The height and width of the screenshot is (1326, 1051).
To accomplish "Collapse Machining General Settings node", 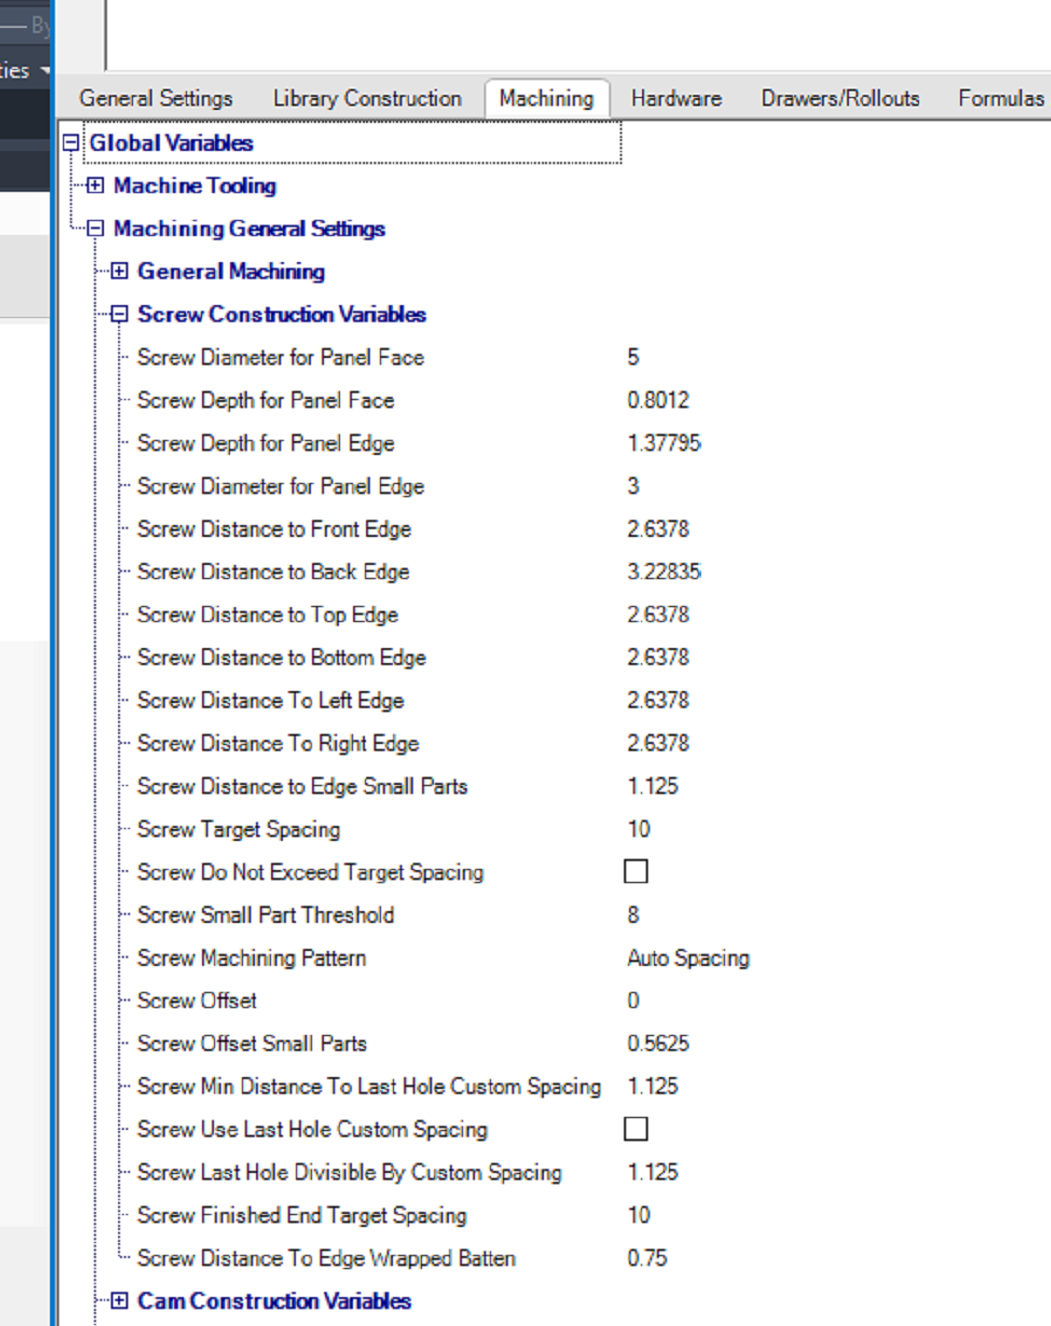I will pos(95,228).
